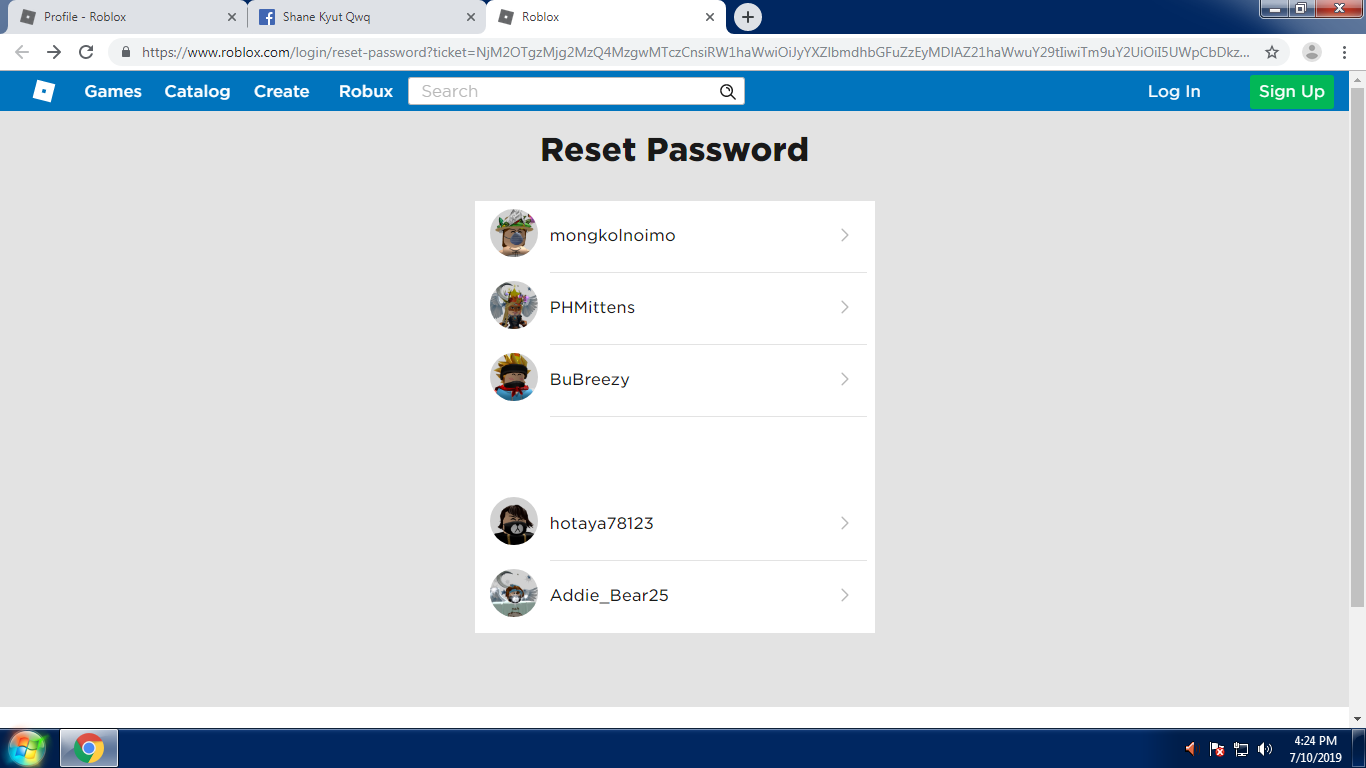Open a new browser tab

(x=747, y=17)
